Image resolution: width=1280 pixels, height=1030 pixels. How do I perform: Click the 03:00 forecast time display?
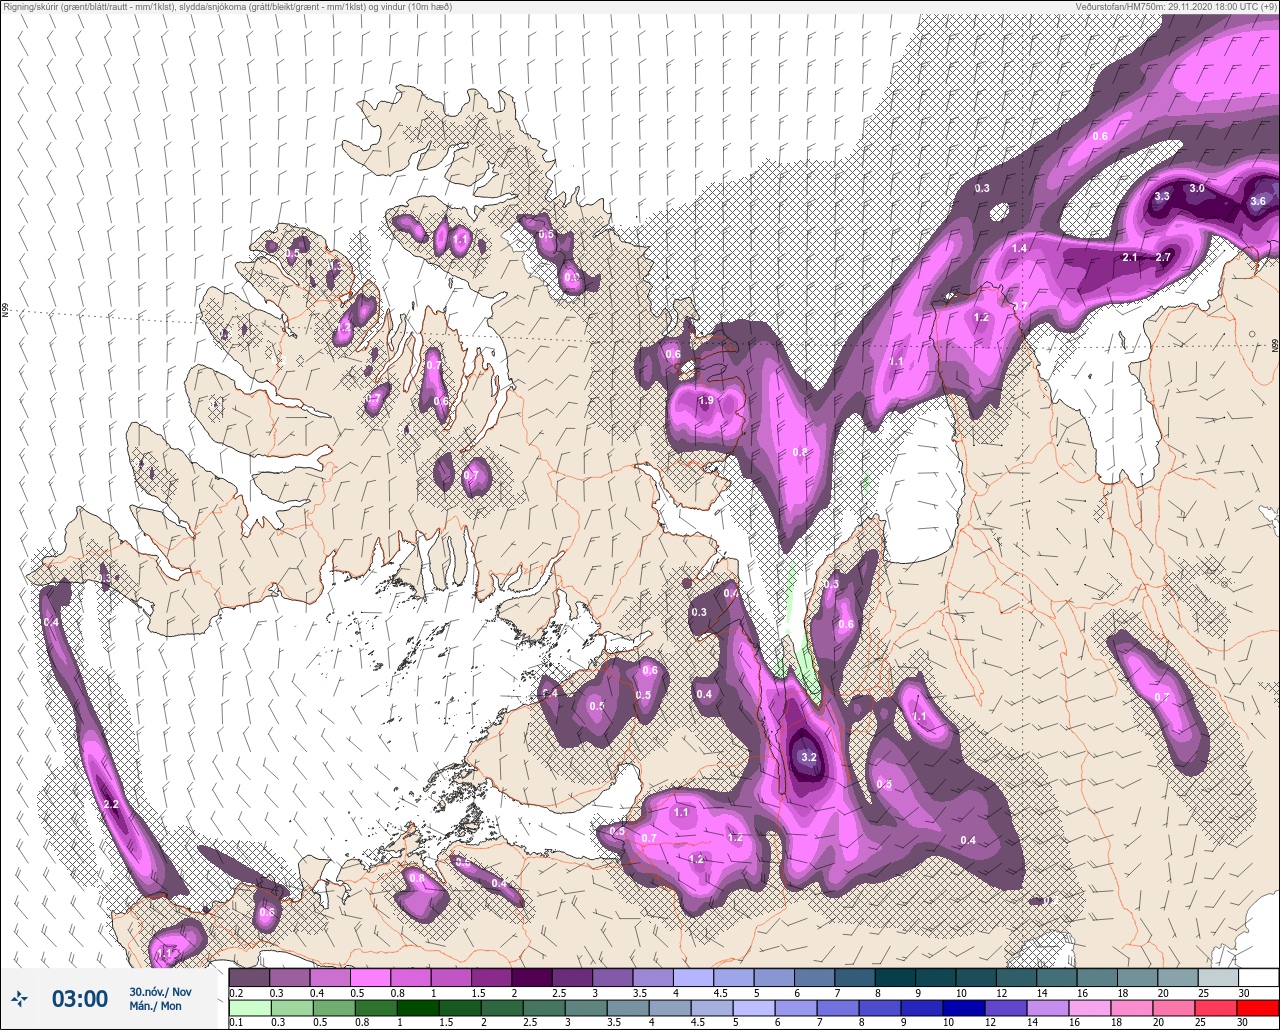pos(79,998)
